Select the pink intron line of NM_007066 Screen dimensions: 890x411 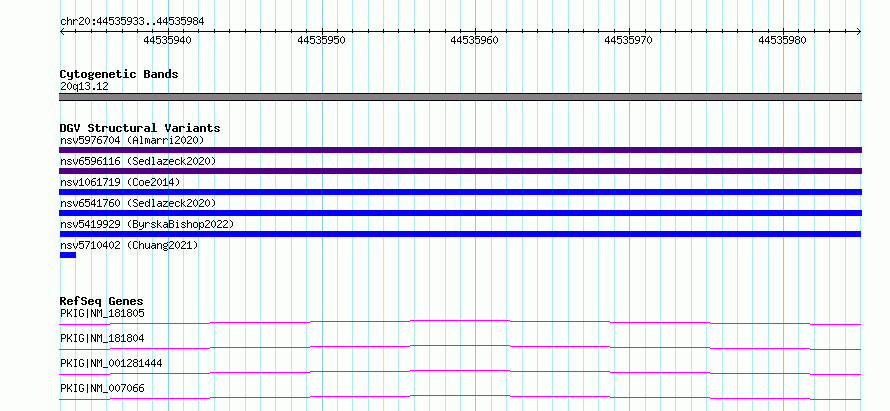460,397
